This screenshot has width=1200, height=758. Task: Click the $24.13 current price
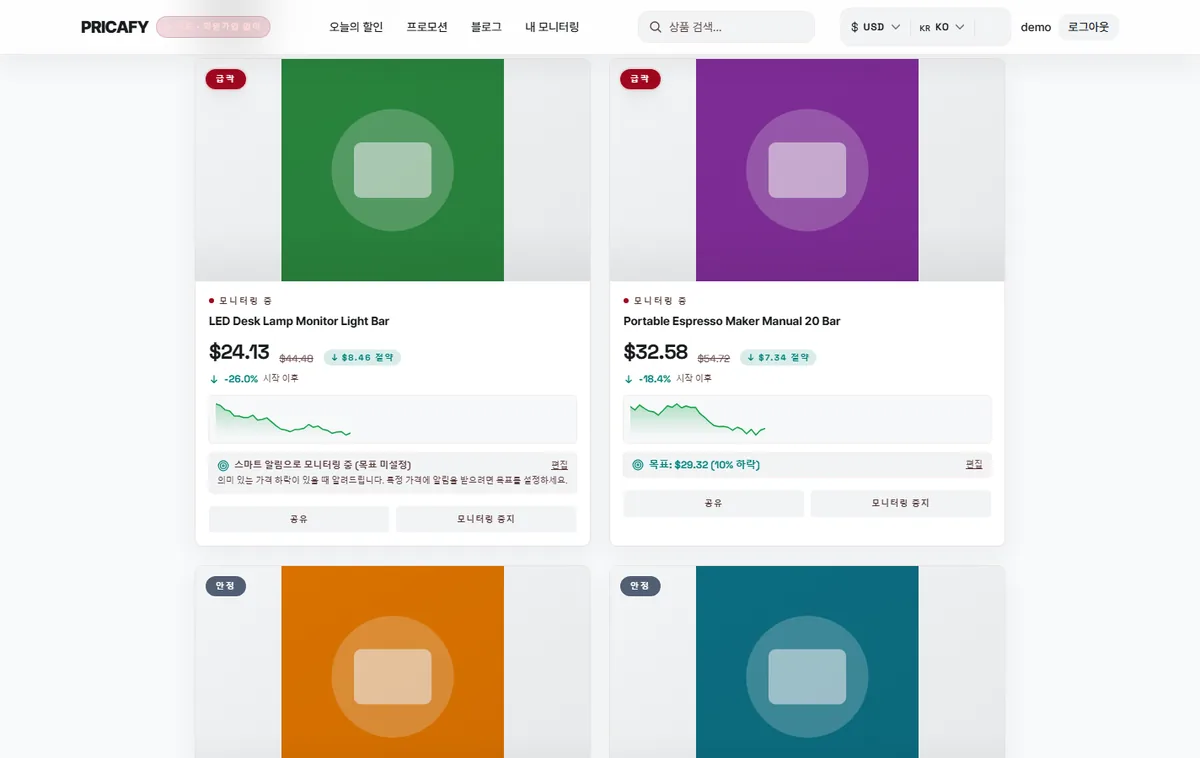coord(239,352)
